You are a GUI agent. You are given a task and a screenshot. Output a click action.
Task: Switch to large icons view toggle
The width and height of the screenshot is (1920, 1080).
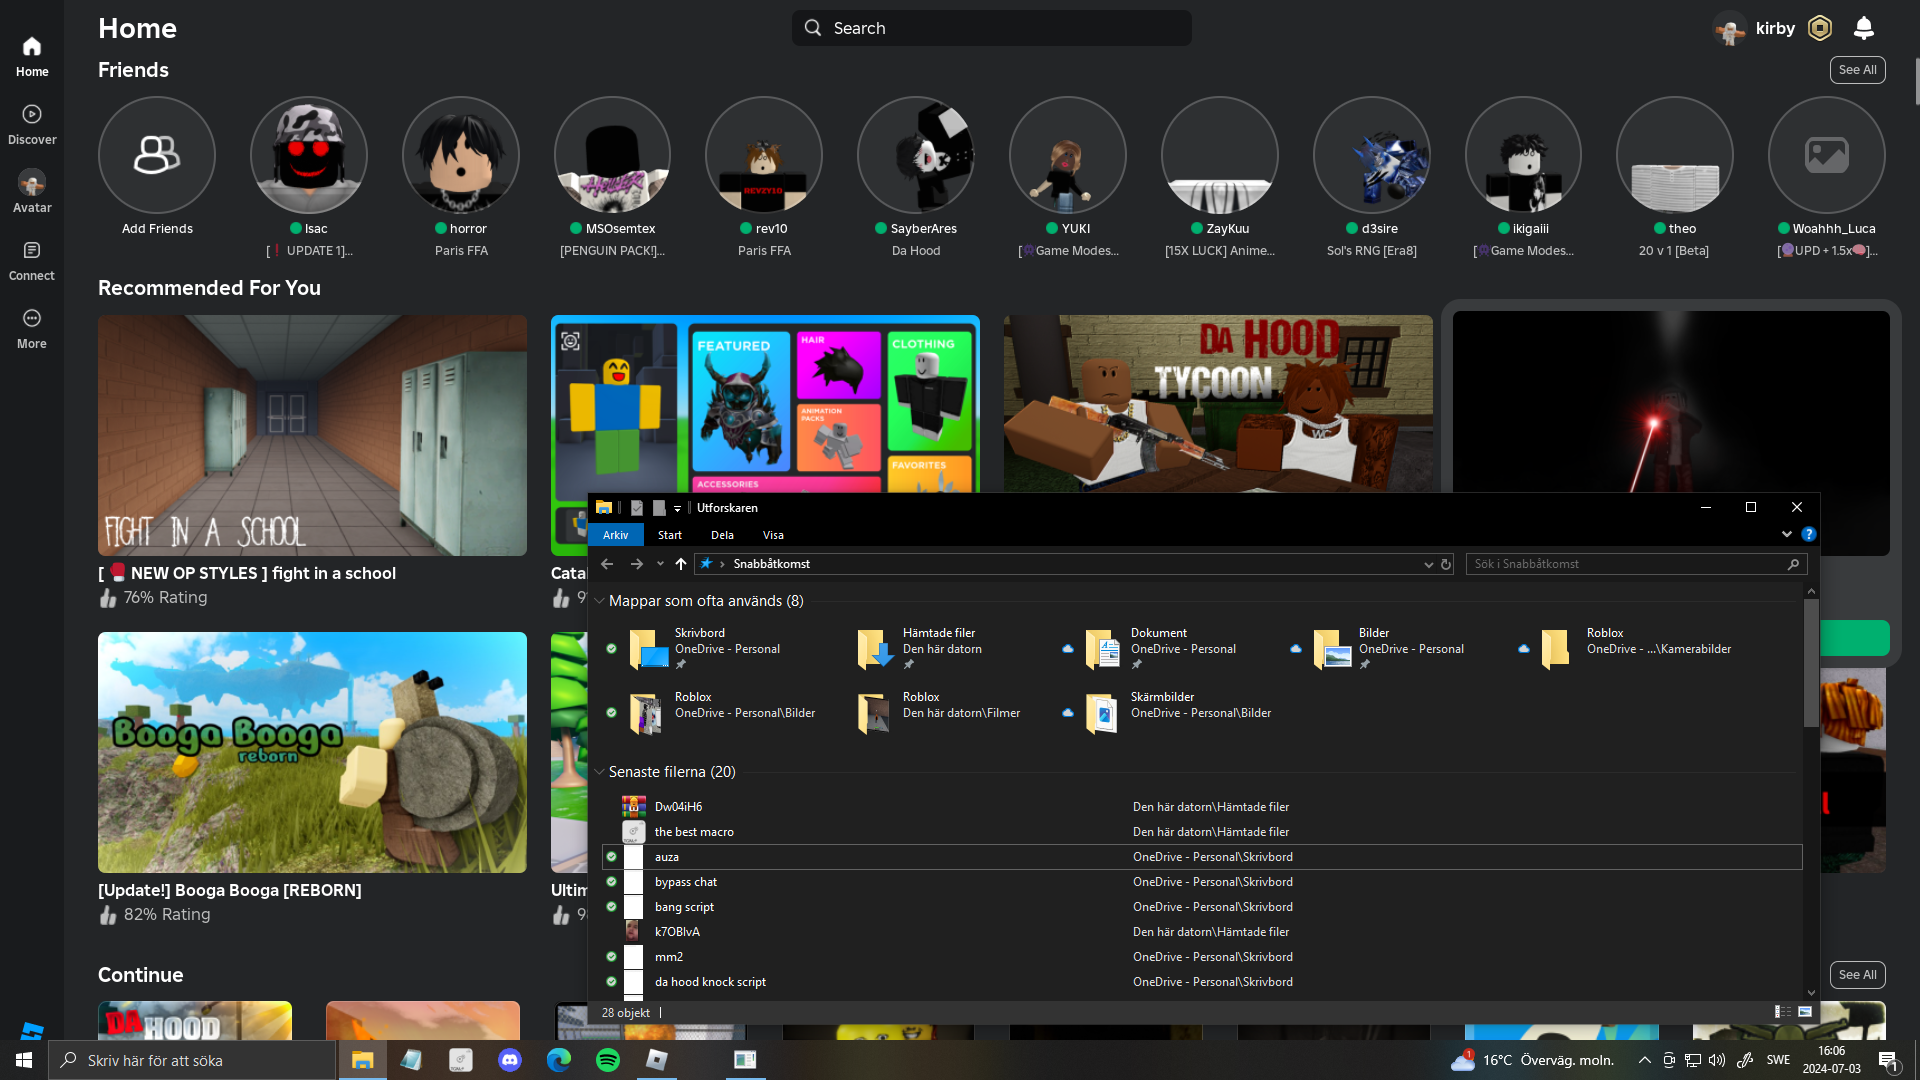[1805, 1012]
